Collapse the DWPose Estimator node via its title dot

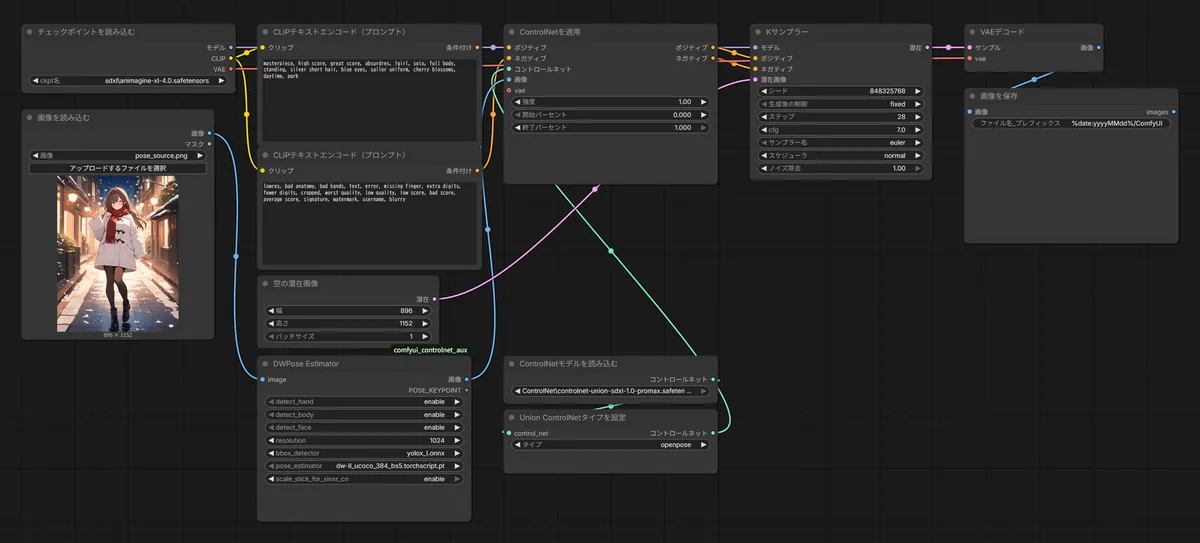click(267, 364)
